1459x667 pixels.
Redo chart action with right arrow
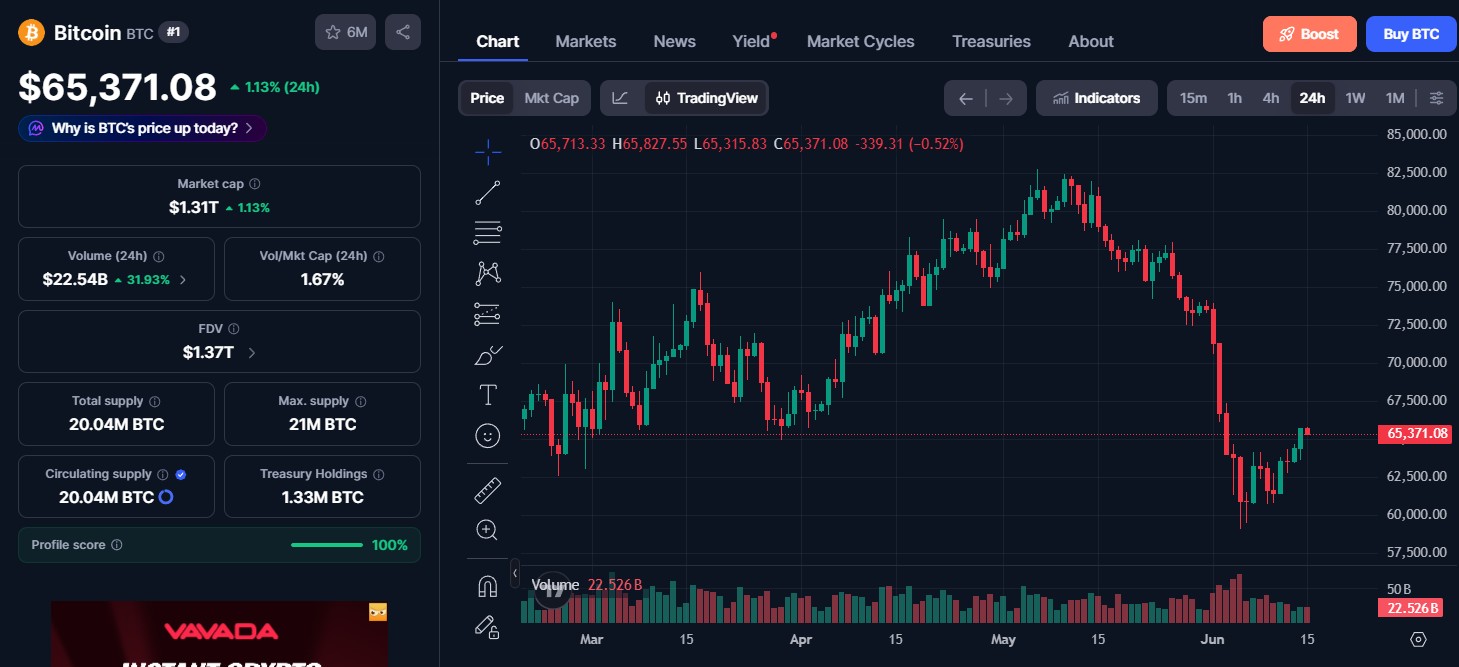pyautogui.click(x=1006, y=98)
